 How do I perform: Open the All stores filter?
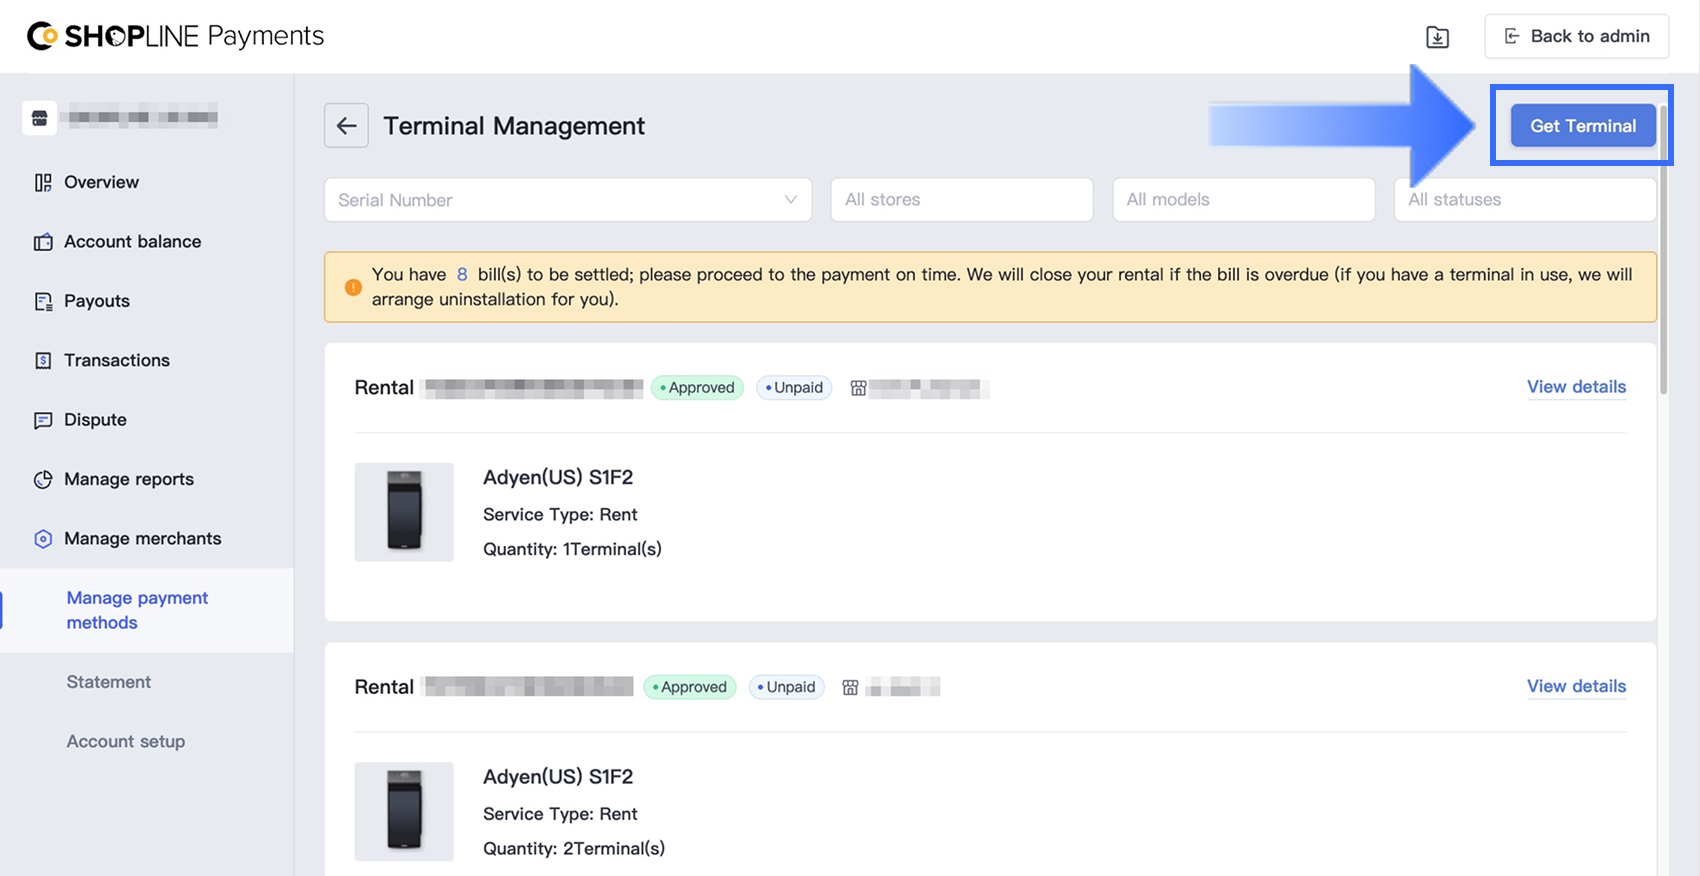point(961,200)
